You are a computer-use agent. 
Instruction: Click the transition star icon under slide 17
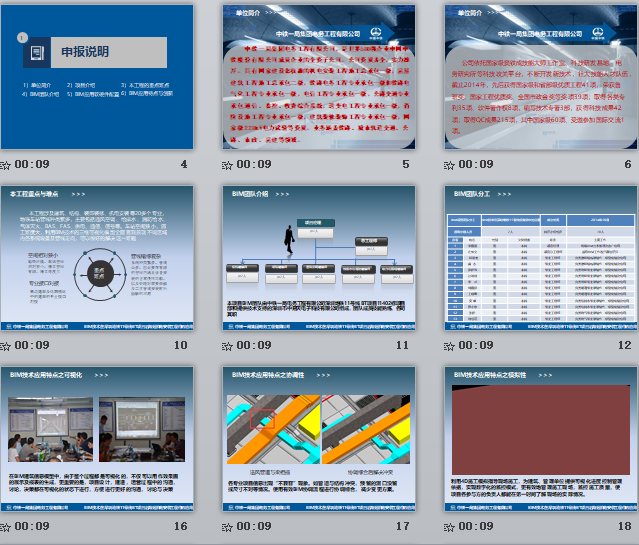tap(227, 526)
